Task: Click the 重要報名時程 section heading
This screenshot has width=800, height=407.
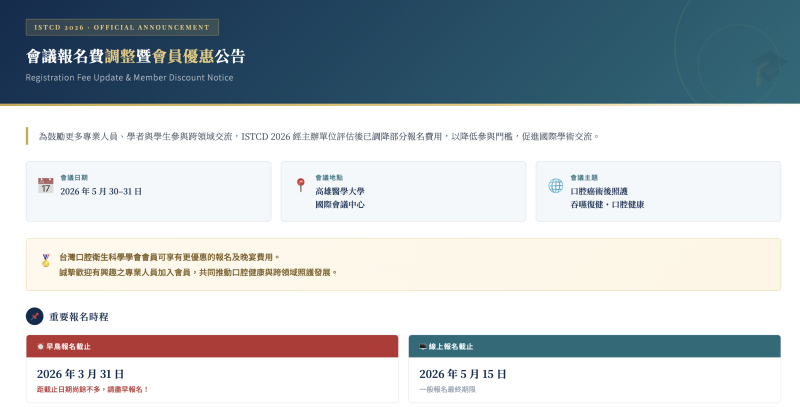Action: pyautogui.click(x=79, y=317)
